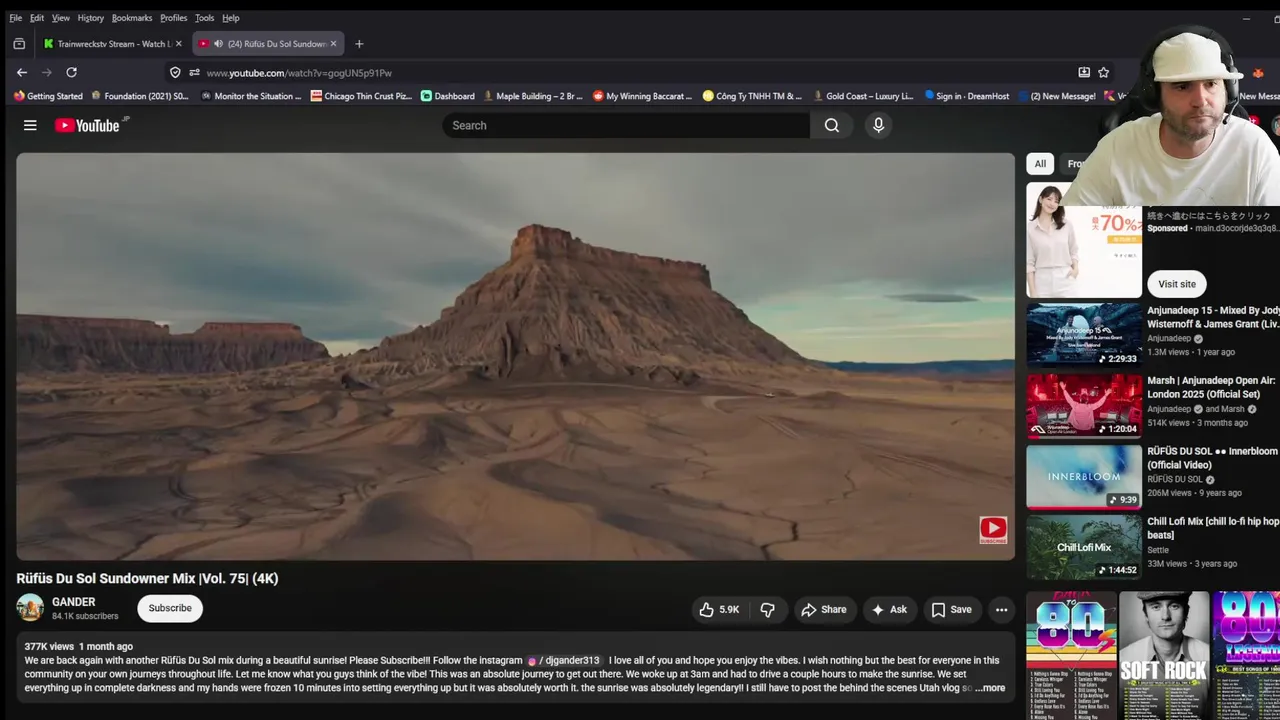Close the Trainwreckstv Stream tab
This screenshot has width=1280, height=720.
click(178, 43)
